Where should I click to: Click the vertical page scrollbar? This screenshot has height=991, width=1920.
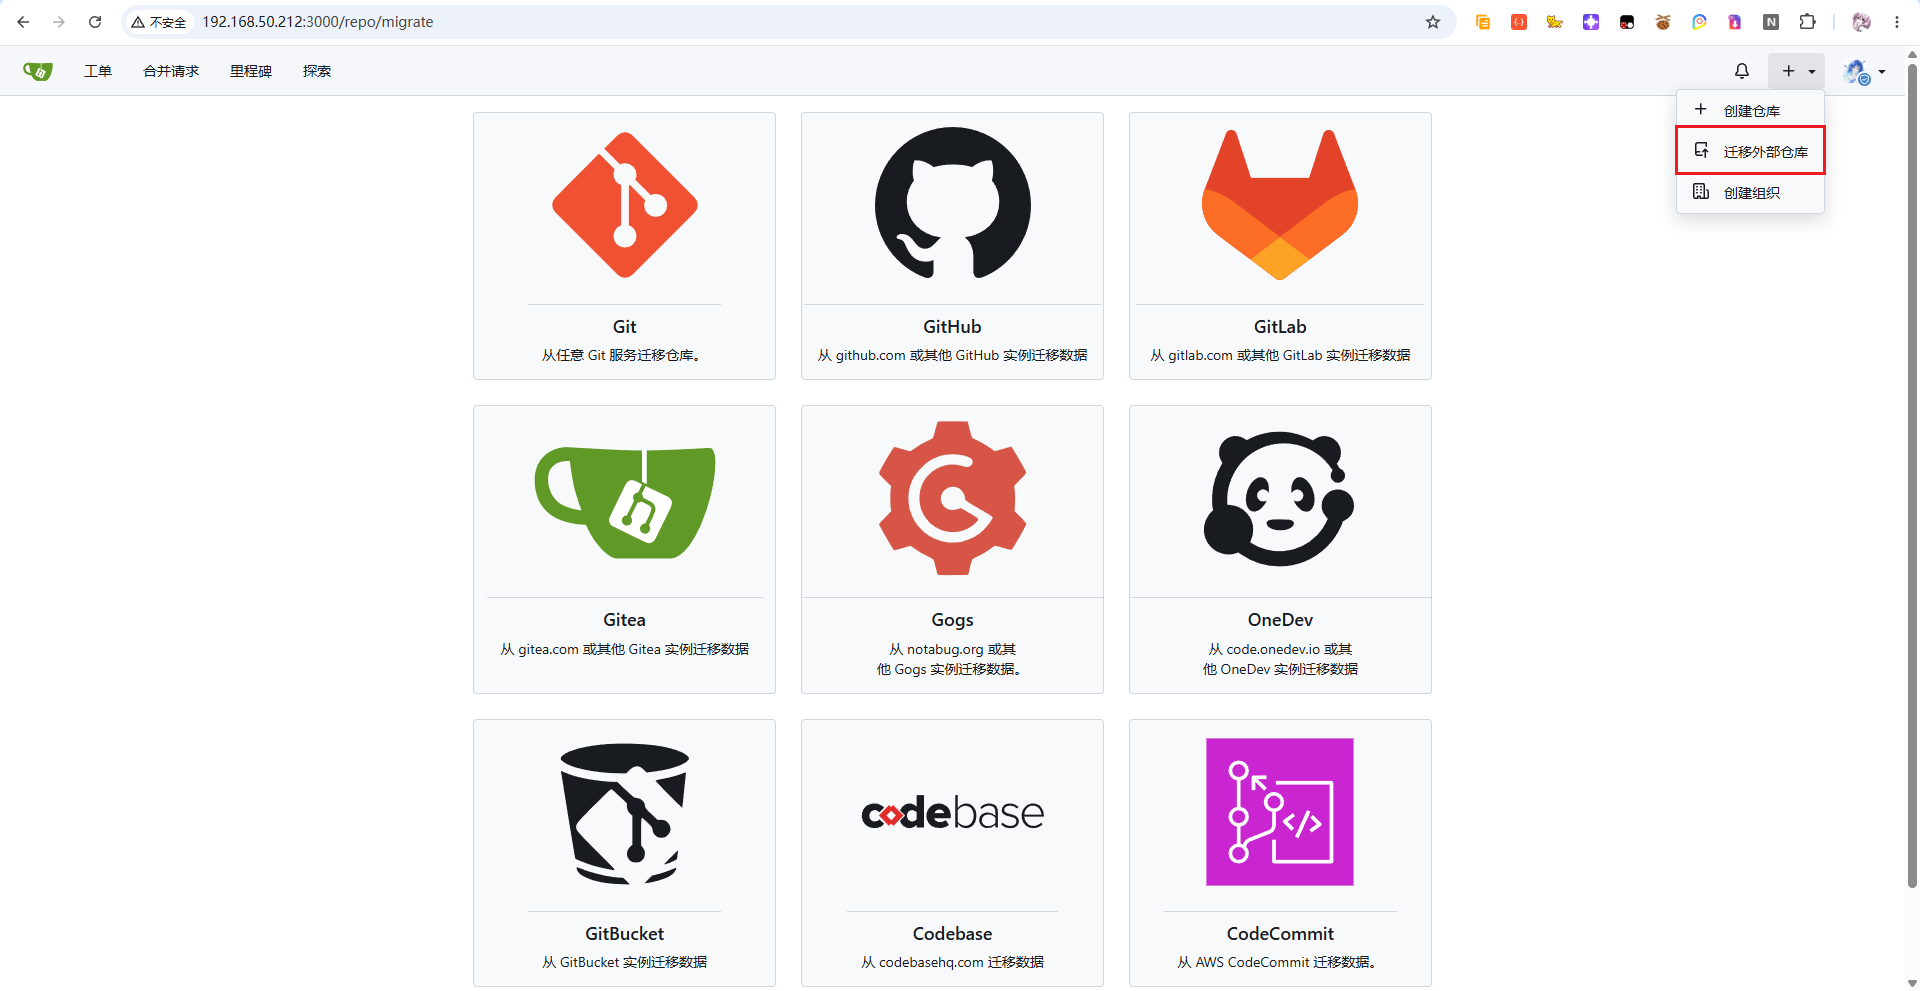click(x=1912, y=476)
